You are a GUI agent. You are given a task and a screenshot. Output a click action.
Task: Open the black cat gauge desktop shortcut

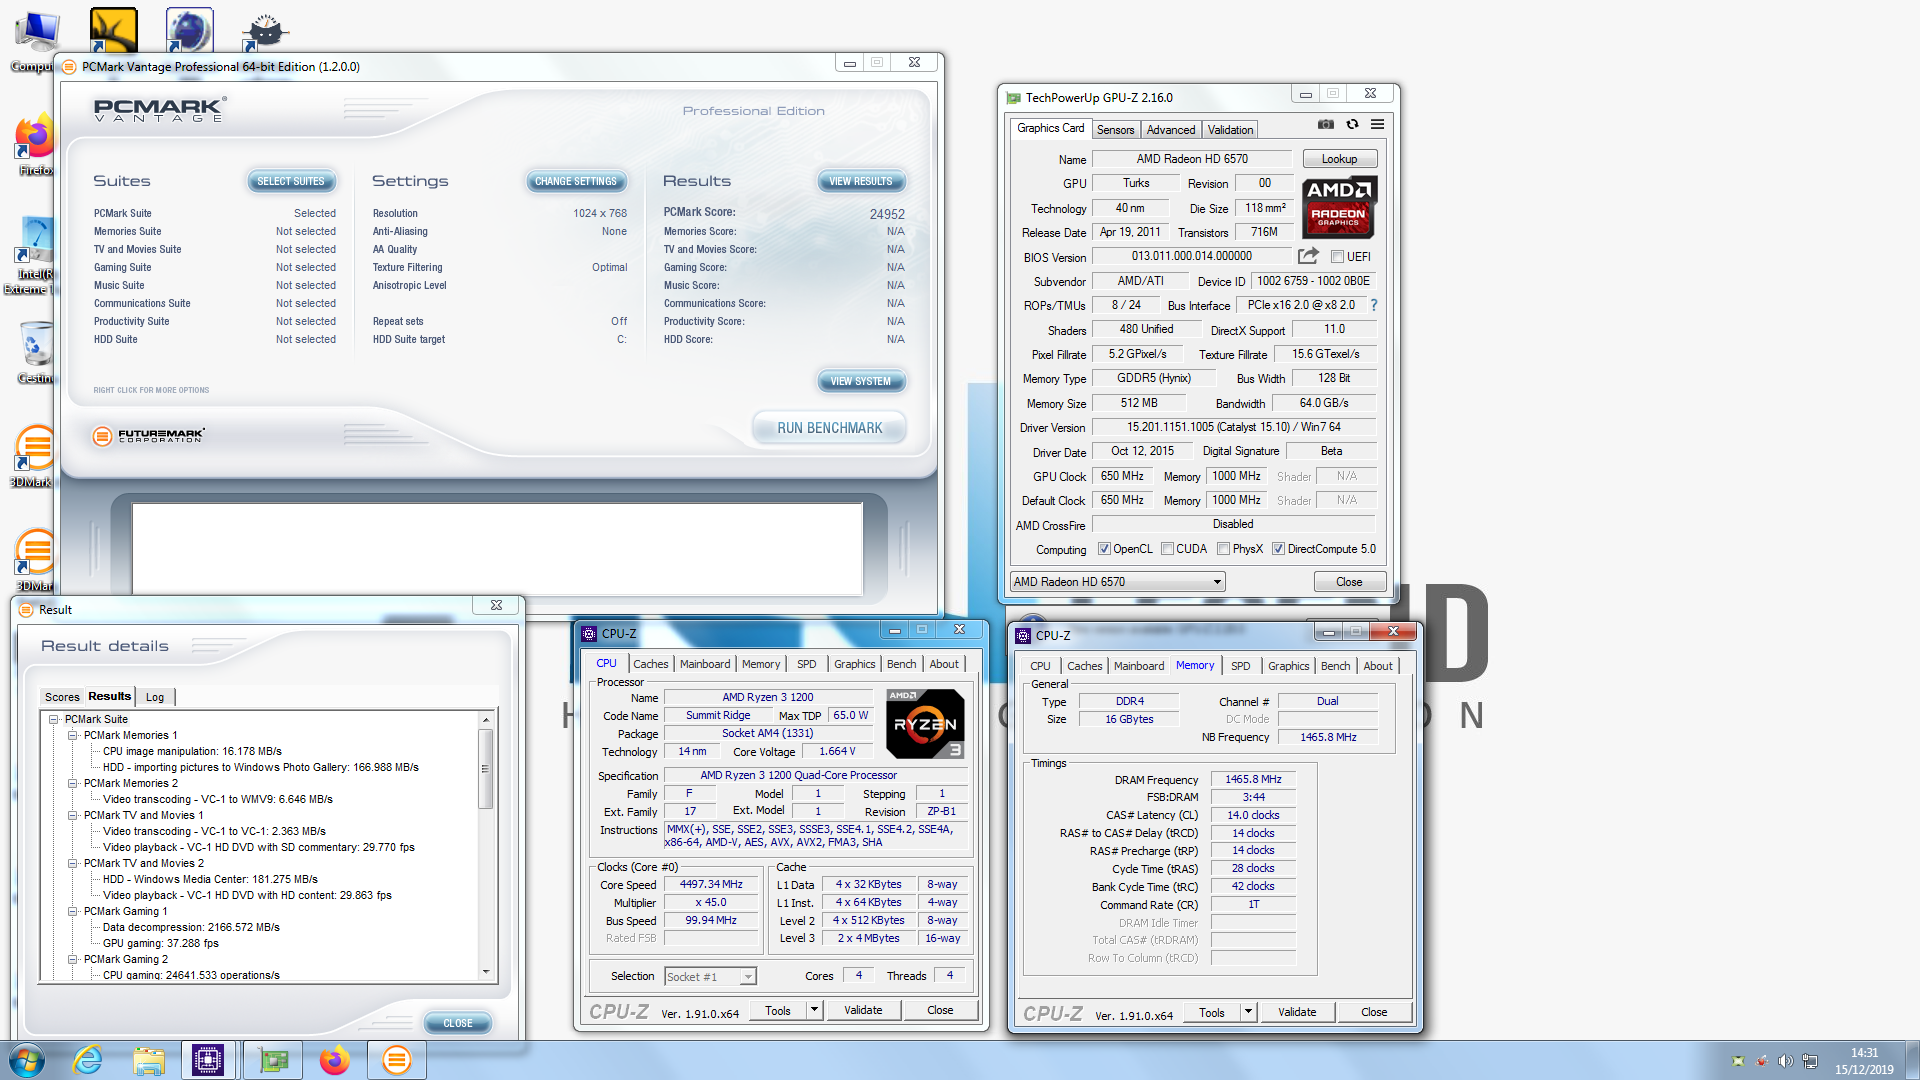pyautogui.click(x=265, y=30)
